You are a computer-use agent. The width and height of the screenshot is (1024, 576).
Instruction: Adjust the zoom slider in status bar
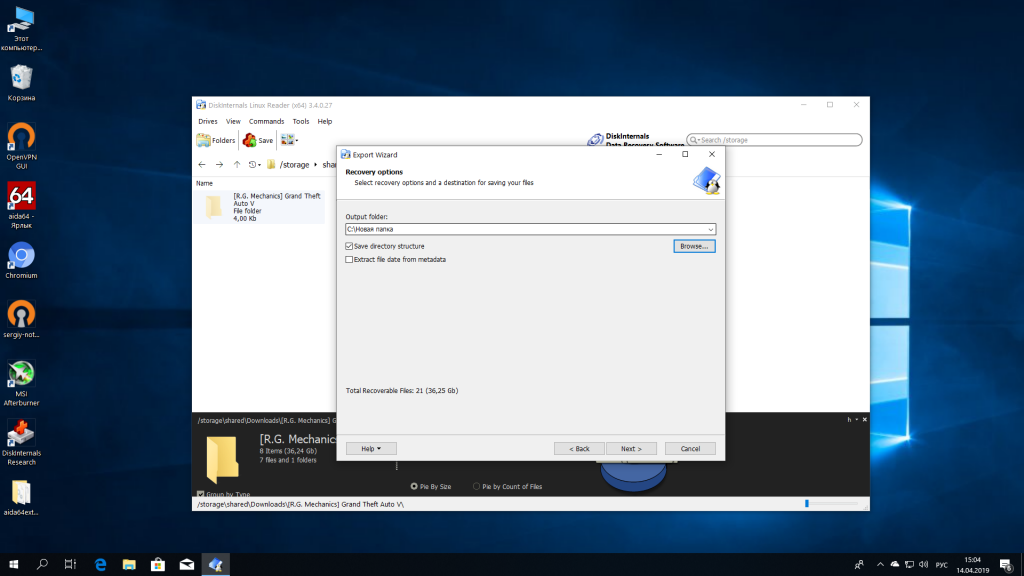(808, 503)
